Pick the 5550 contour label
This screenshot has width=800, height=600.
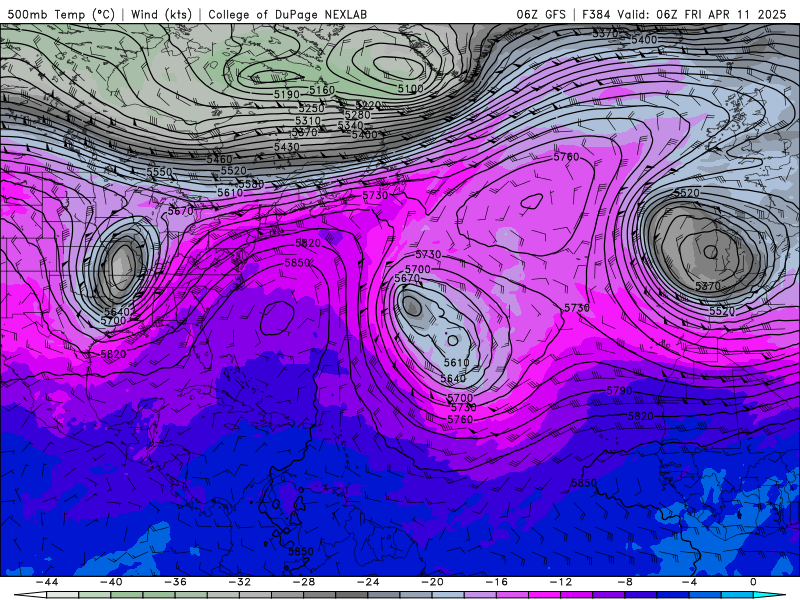coord(159,172)
